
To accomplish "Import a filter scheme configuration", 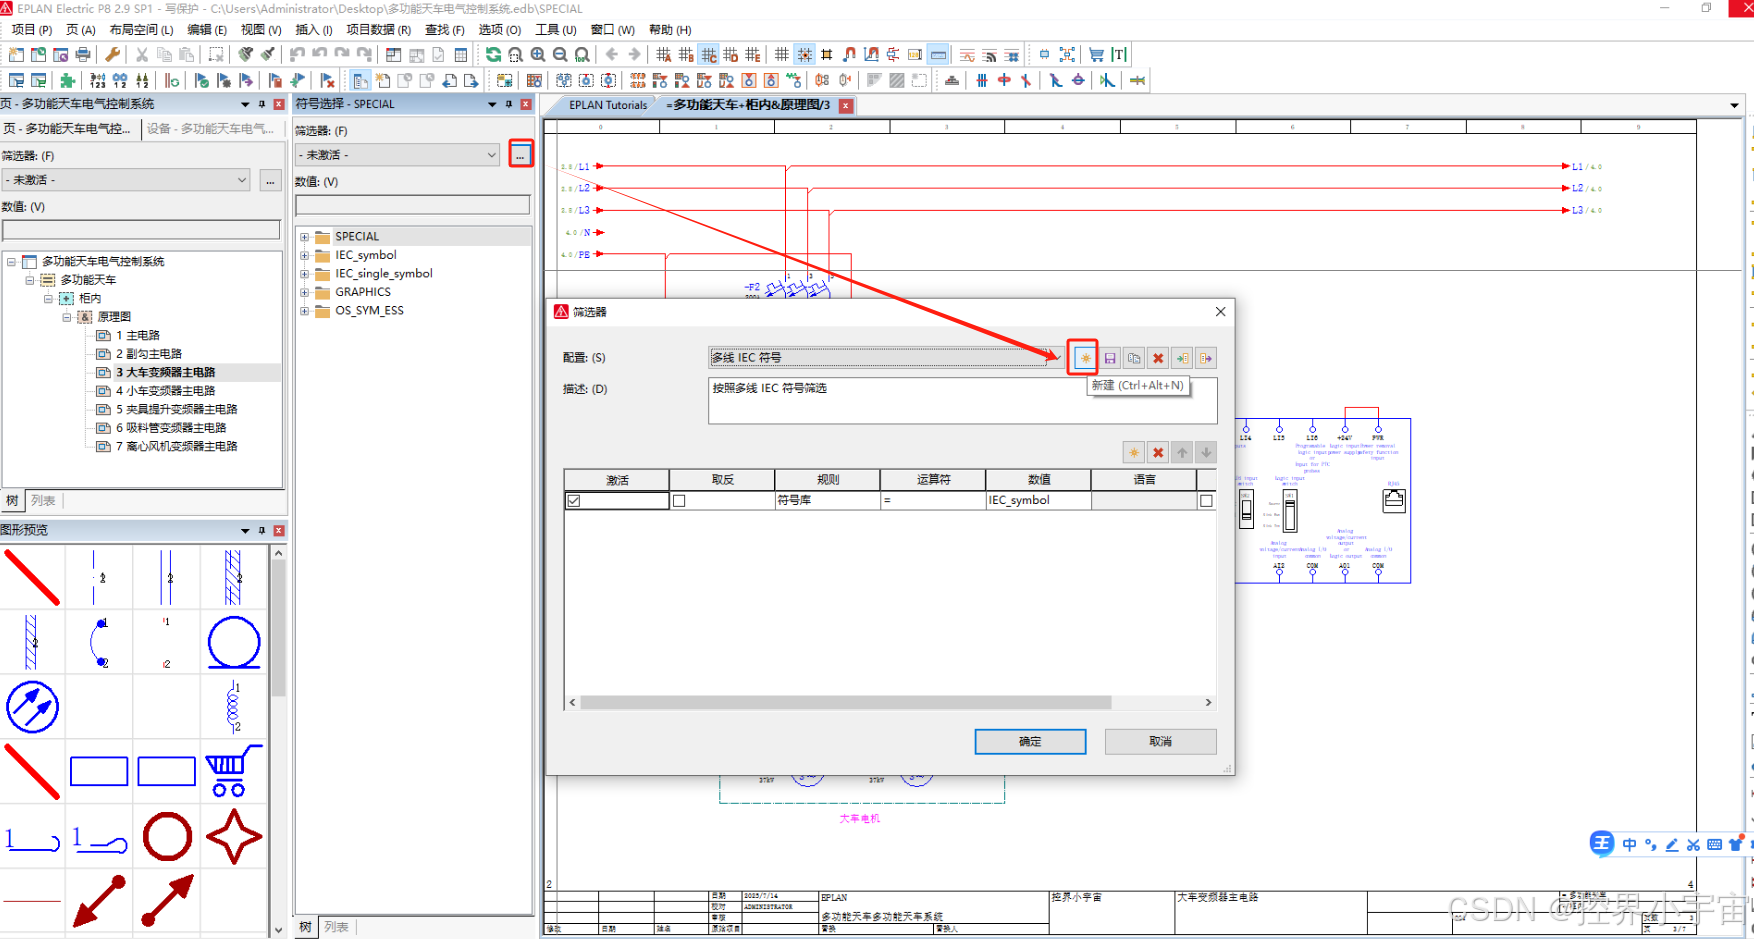I will click(1182, 358).
